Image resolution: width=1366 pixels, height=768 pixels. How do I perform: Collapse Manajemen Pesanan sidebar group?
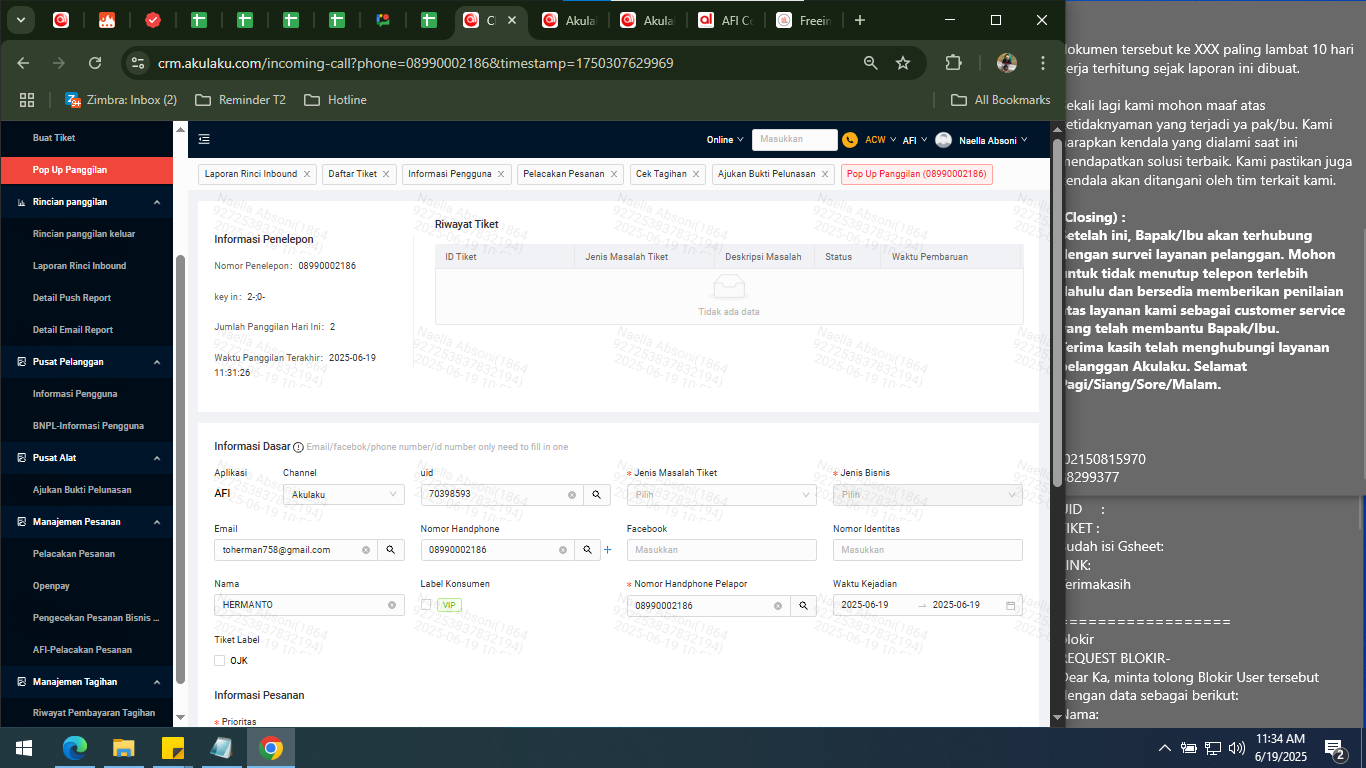pyautogui.click(x=87, y=522)
